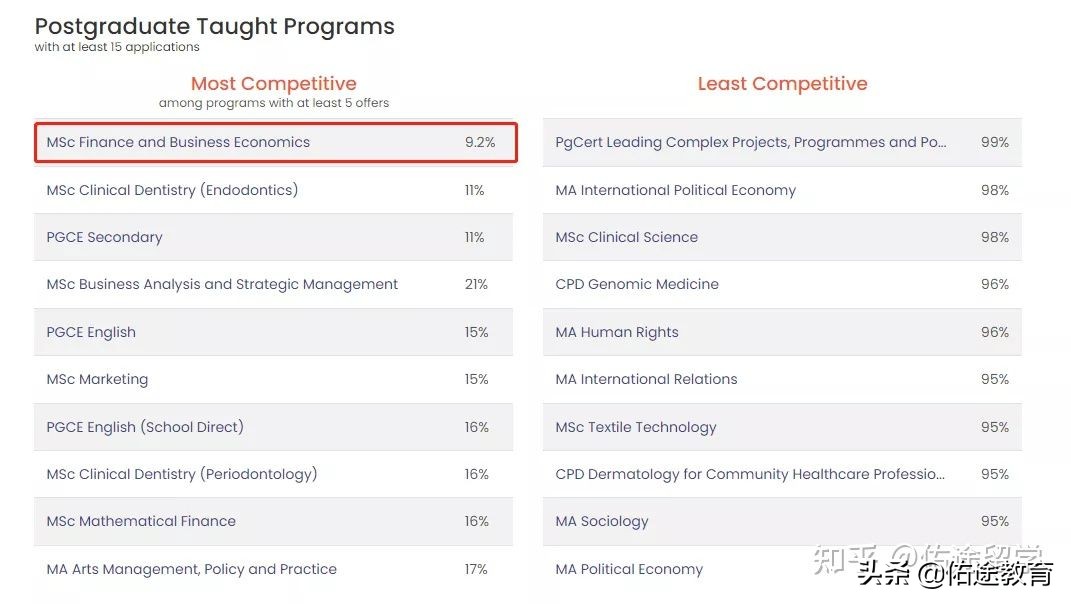Open MSc Clinical Dentistry (Periodontology)
The width and height of the screenshot is (1071, 604).
[x=181, y=474]
